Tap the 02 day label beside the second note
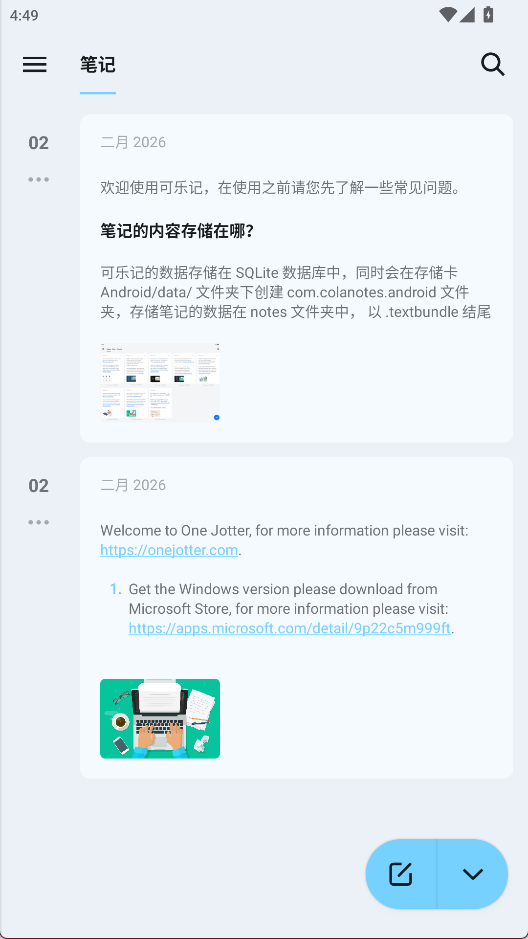 tap(38, 486)
